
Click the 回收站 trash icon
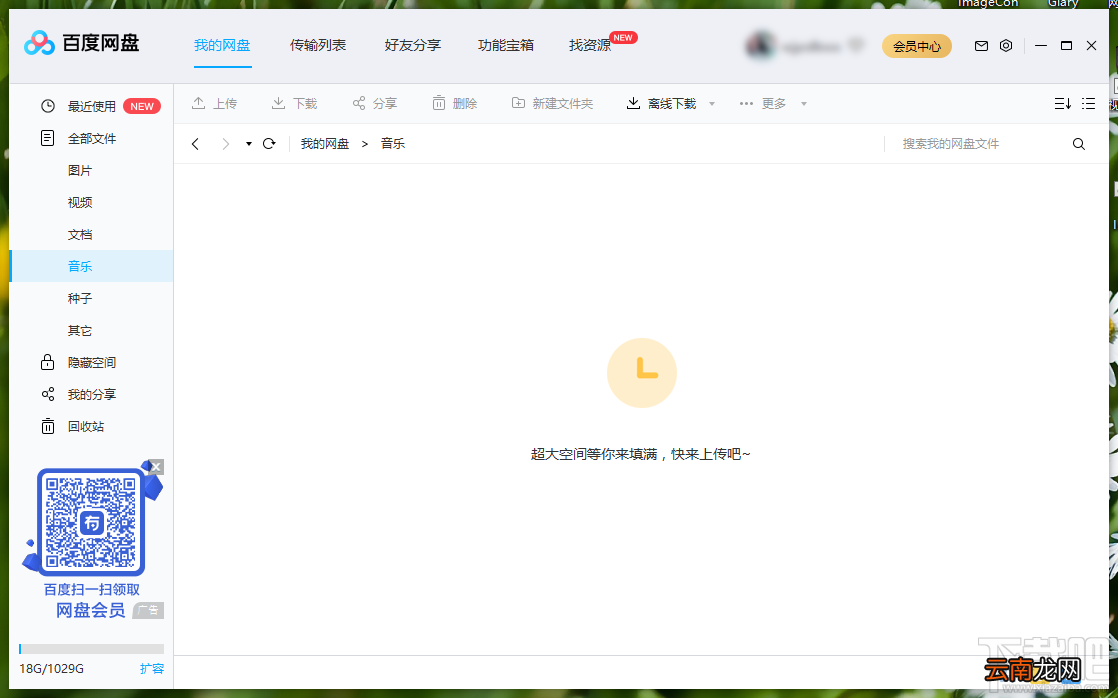click(x=48, y=426)
